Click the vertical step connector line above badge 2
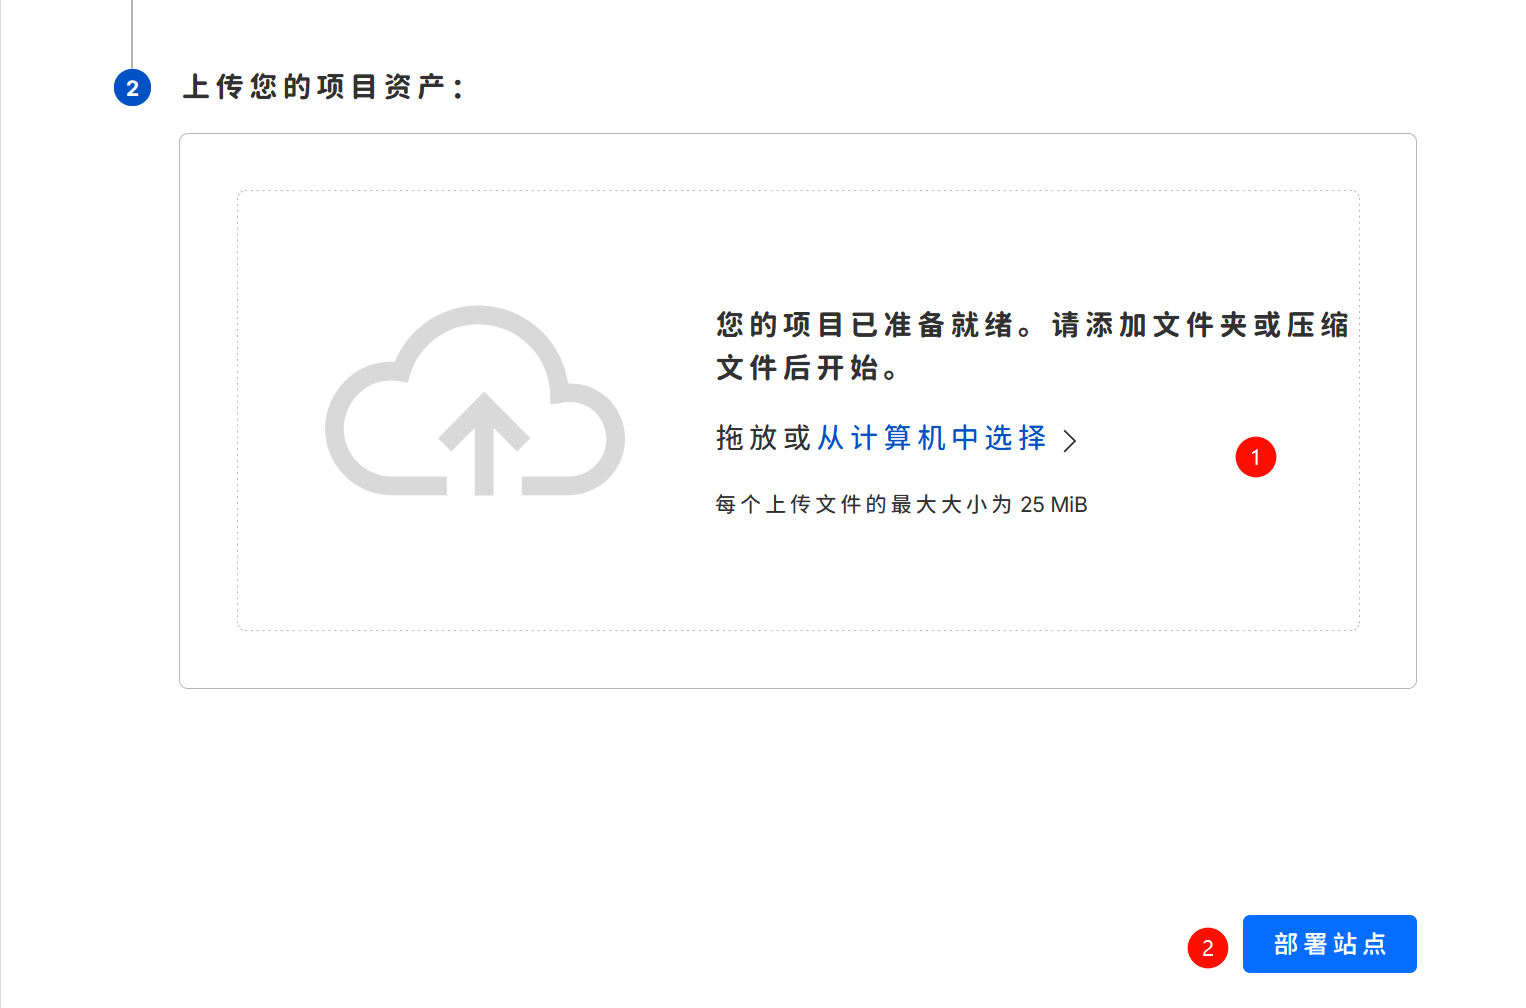This screenshot has width=1526, height=1008. (132, 30)
